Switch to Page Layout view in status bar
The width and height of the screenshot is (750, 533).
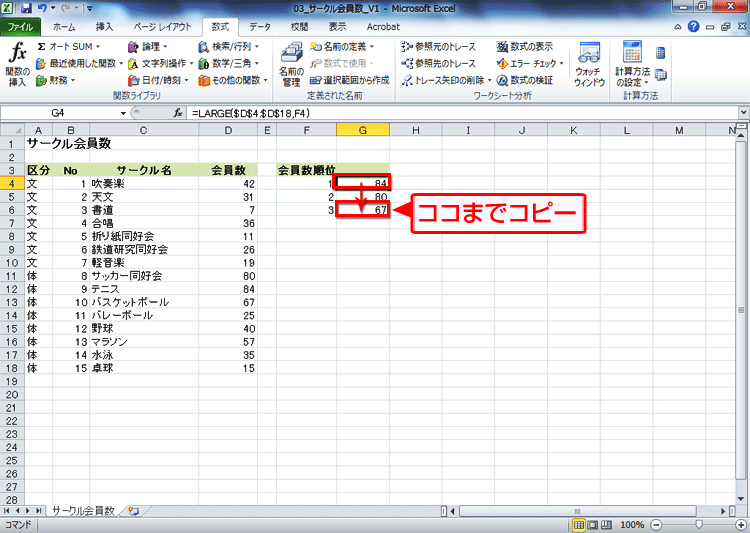pos(592,525)
